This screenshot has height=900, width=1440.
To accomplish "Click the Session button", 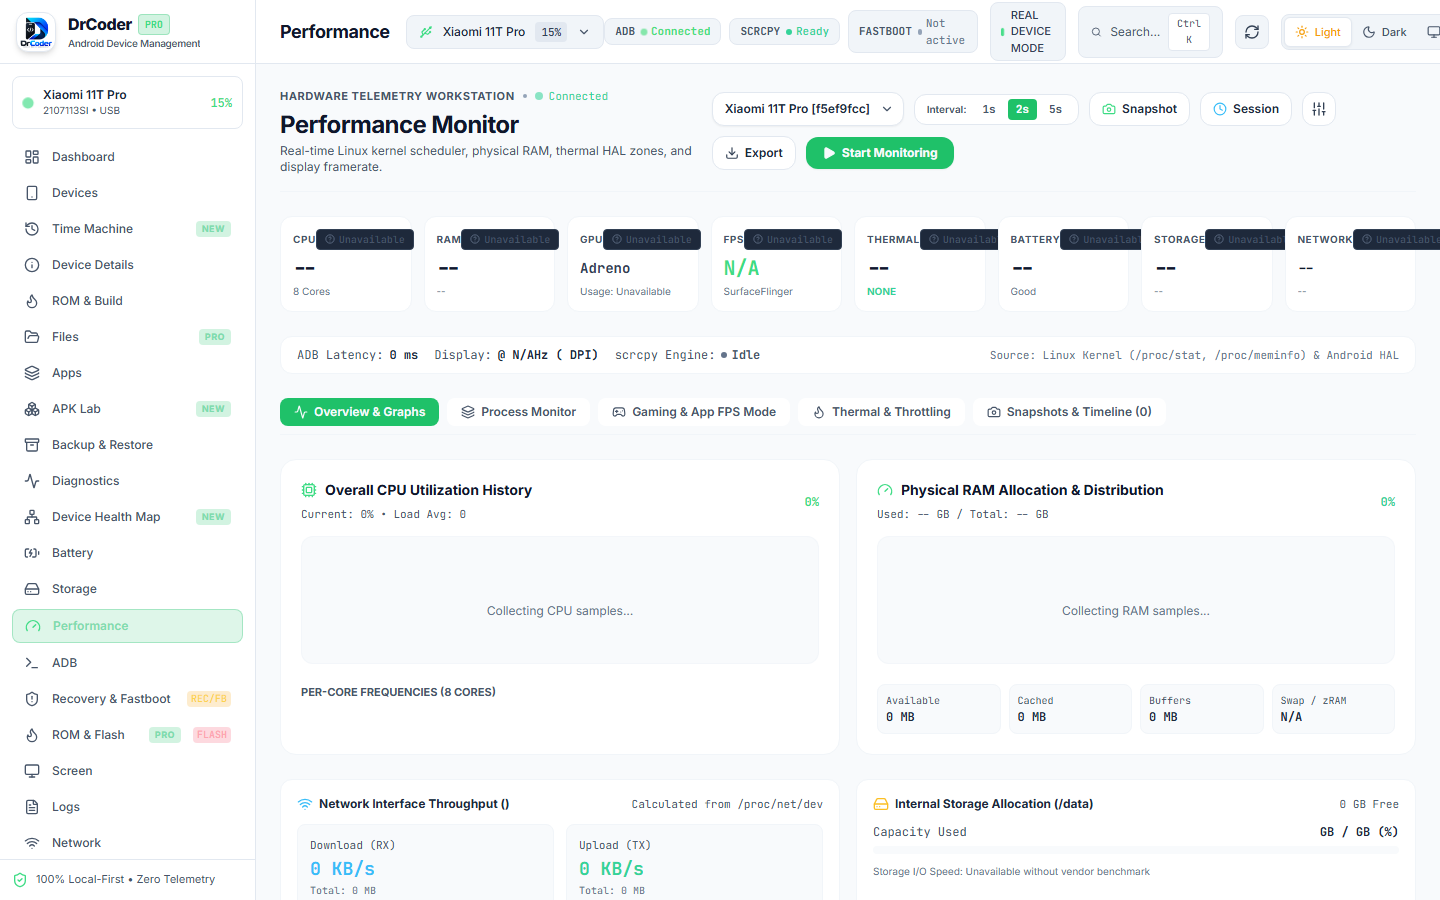I will pyautogui.click(x=1246, y=109).
